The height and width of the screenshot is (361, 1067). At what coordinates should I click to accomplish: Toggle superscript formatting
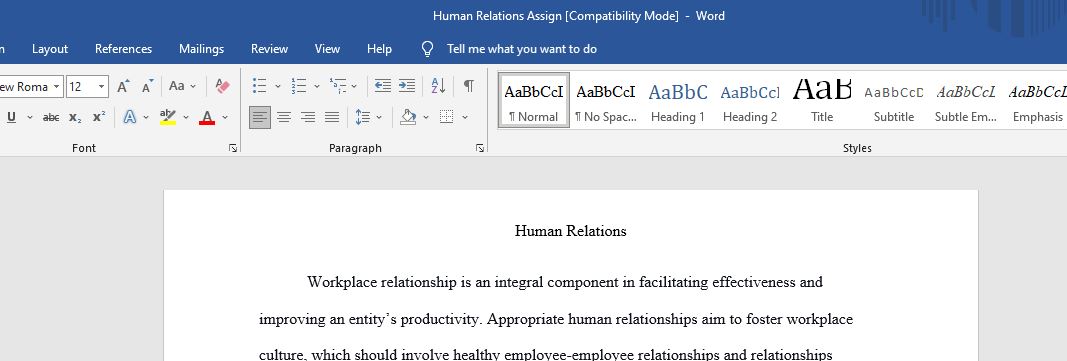tap(99, 117)
